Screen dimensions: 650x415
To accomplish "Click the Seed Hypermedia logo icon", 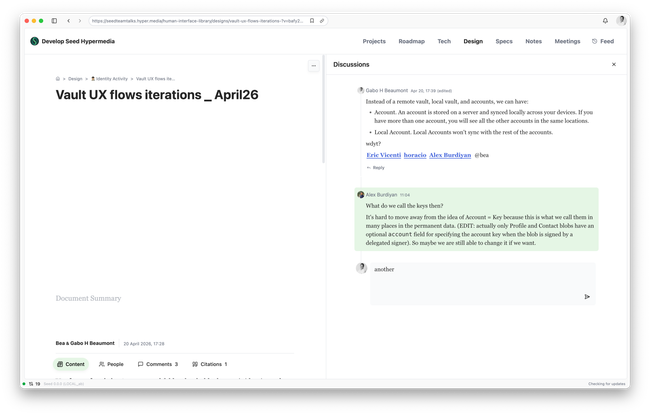I will click(x=34, y=42).
